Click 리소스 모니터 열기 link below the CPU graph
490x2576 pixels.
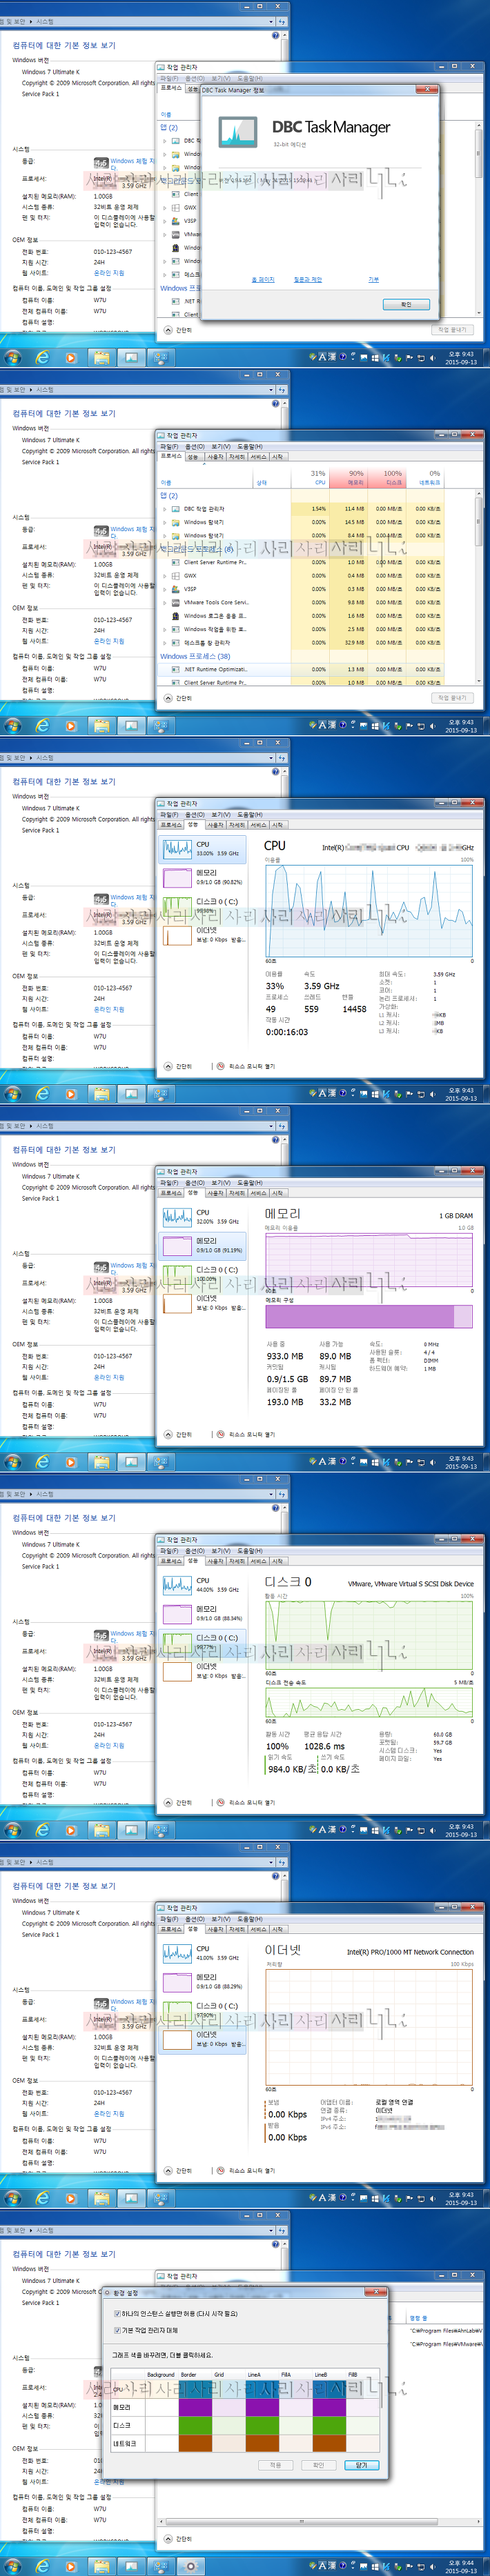[252, 1066]
